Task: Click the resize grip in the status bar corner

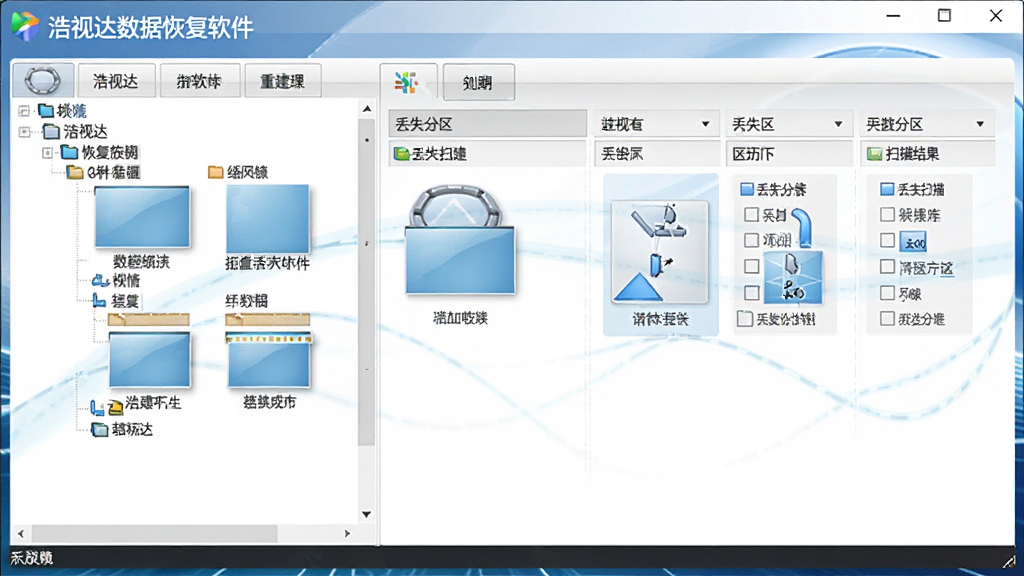Action: (x=1010, y=560)
